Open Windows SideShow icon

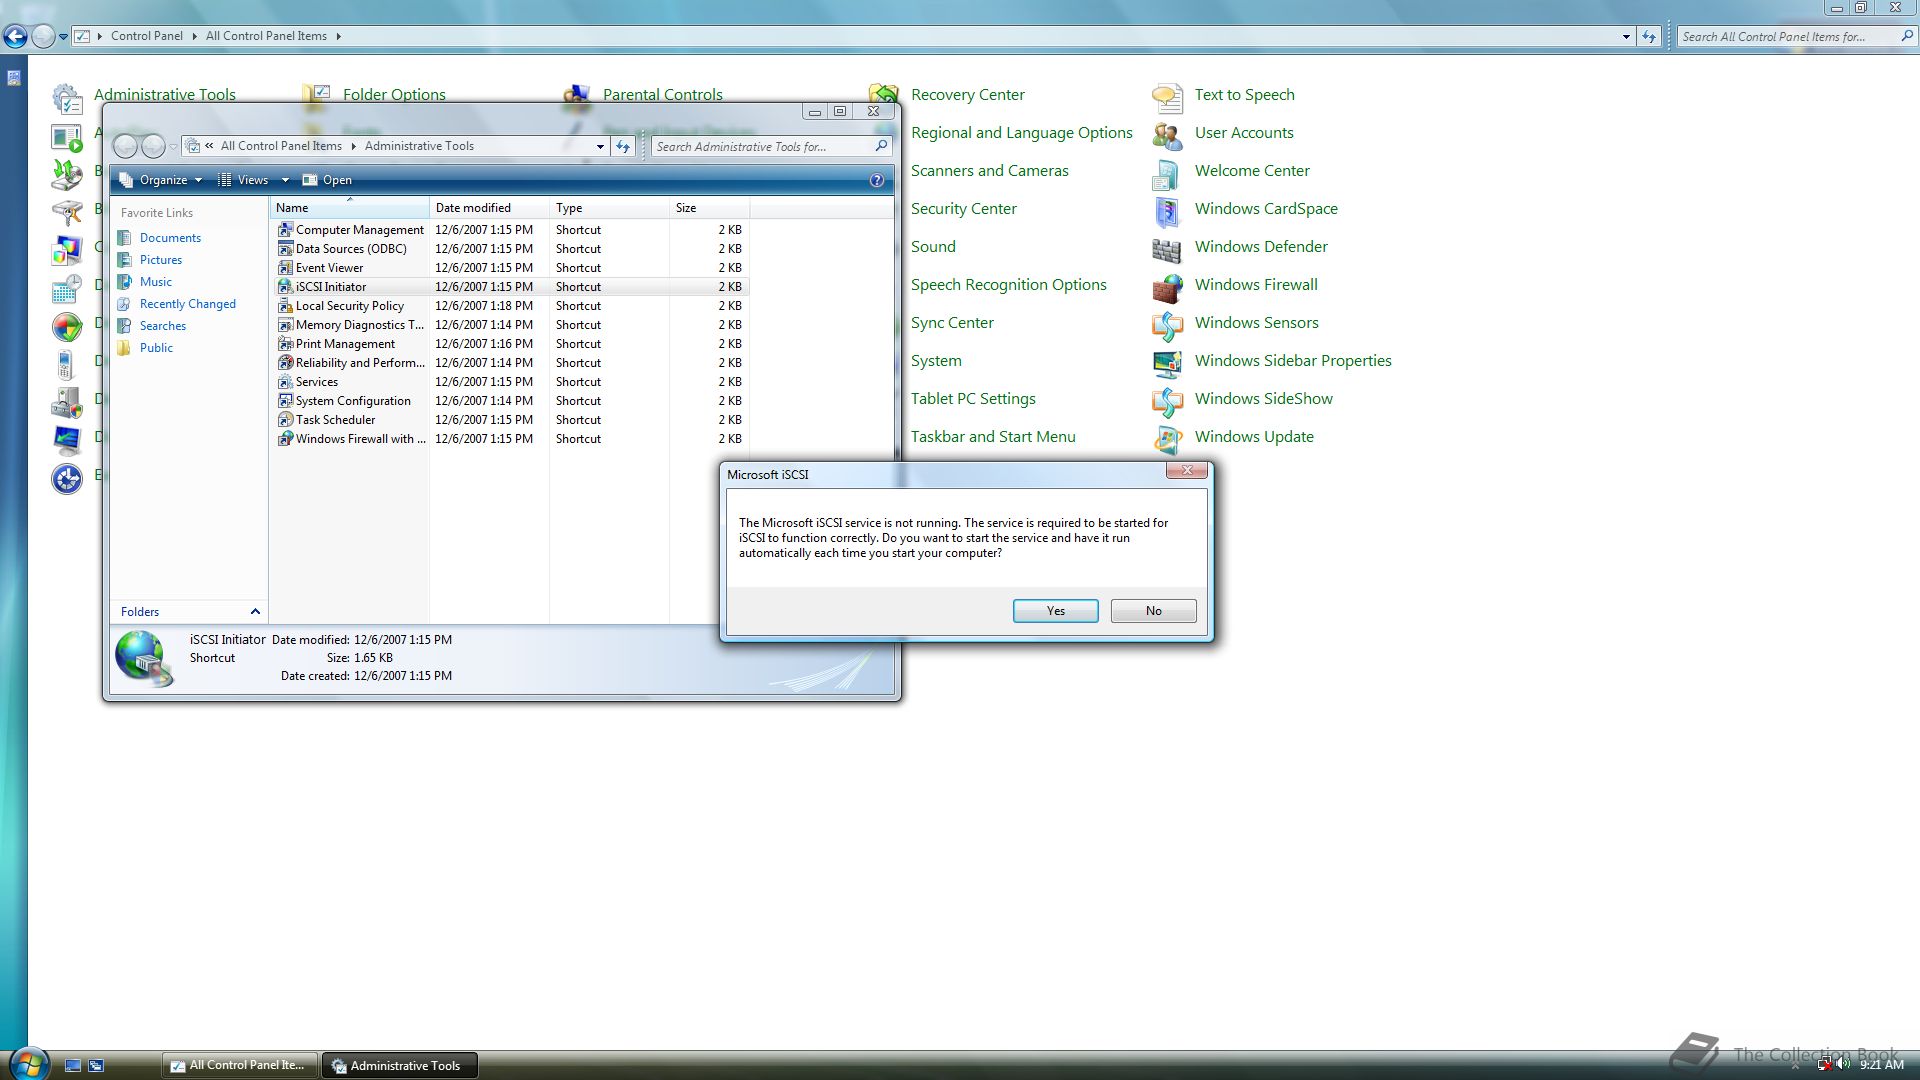(1167, 401)
